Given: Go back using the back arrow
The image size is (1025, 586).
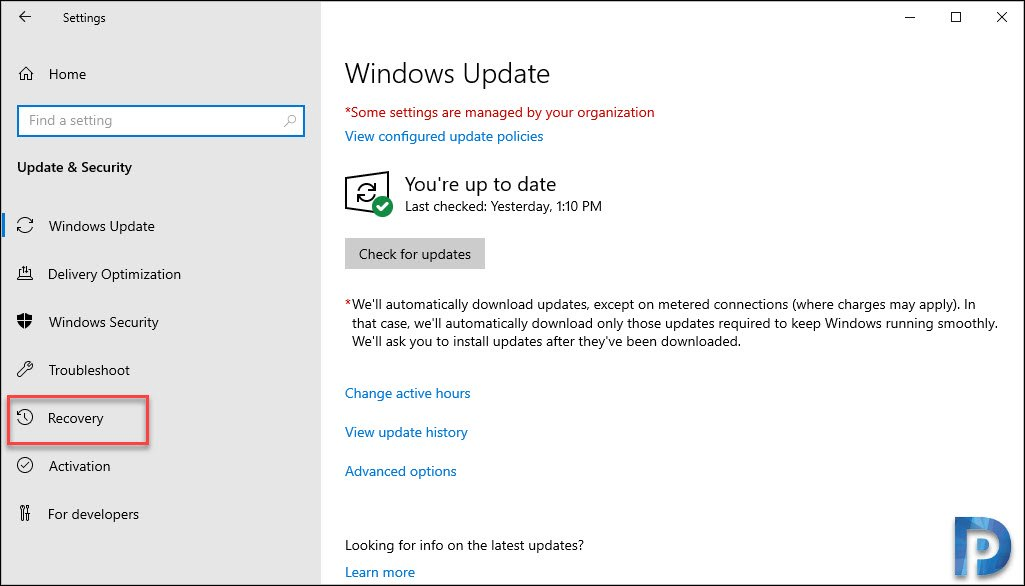Looking at the screenshot, I should pos(25,18).
